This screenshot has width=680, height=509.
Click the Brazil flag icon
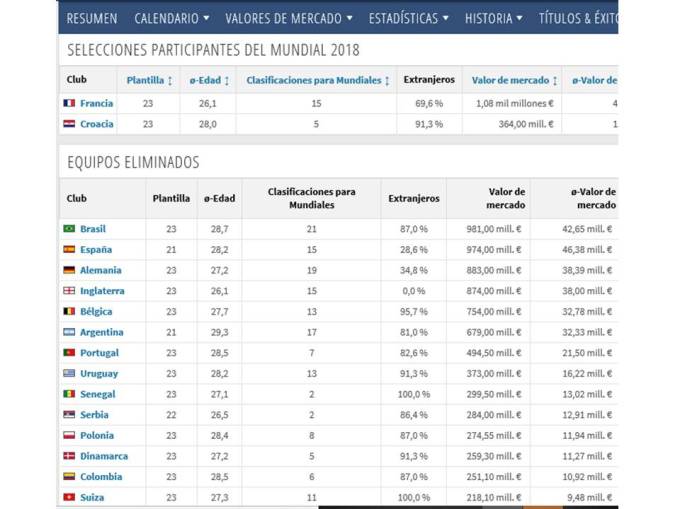tap(69, 229)
